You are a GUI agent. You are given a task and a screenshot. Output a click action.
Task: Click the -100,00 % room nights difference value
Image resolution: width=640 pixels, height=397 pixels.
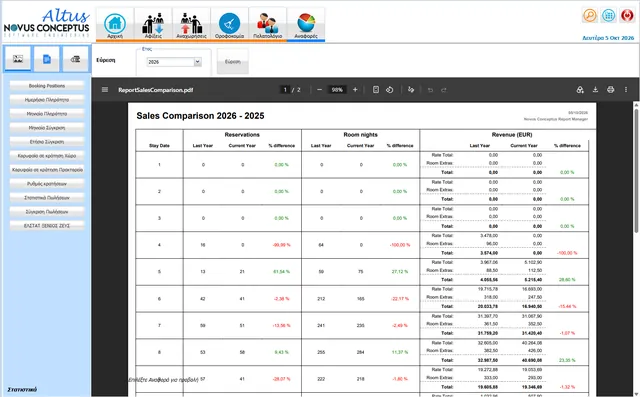coord(400,245)
